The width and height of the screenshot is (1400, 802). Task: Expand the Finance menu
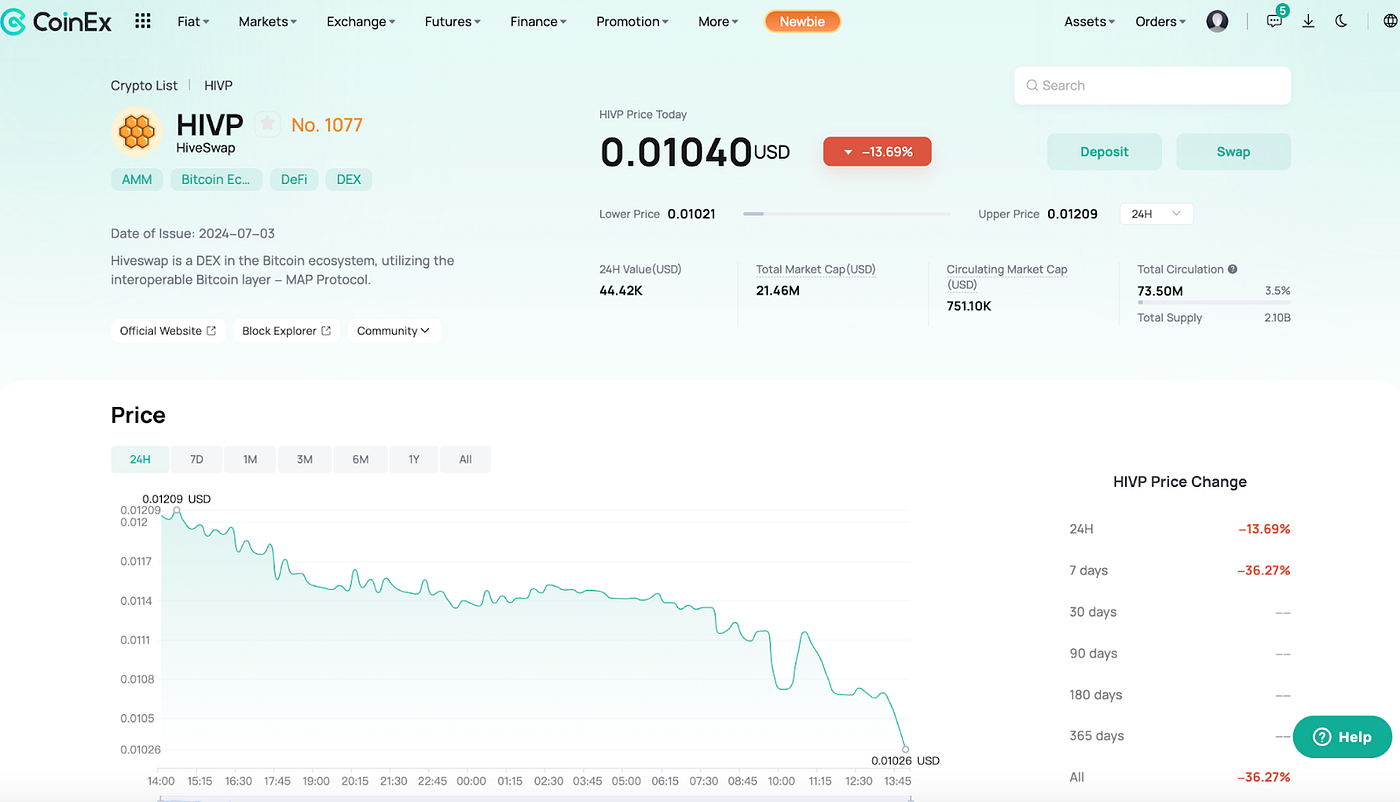coord(538,21)
